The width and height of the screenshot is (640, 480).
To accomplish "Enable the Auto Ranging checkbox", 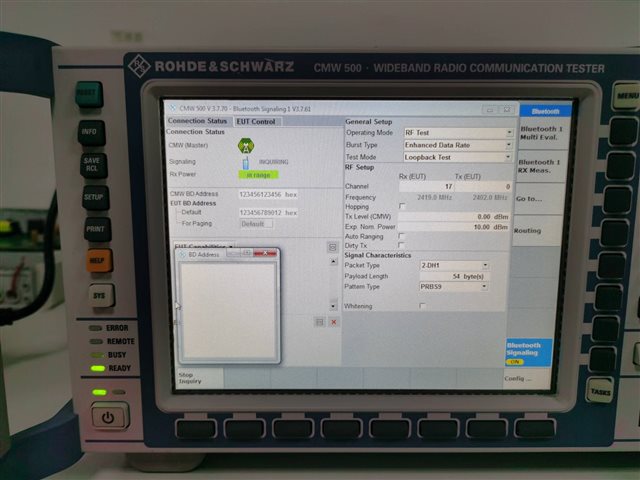I will [401, 236].
